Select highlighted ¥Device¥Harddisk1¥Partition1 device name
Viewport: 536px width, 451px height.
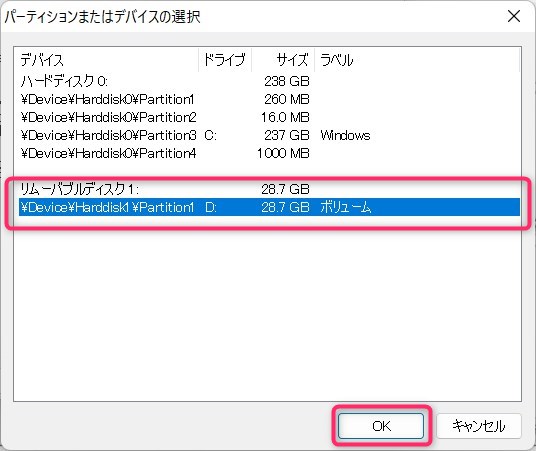[107, 207]
